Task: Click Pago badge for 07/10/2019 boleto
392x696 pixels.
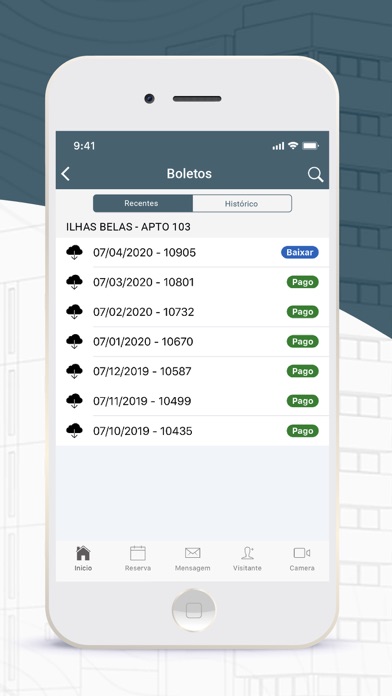Action: (303, 431)
